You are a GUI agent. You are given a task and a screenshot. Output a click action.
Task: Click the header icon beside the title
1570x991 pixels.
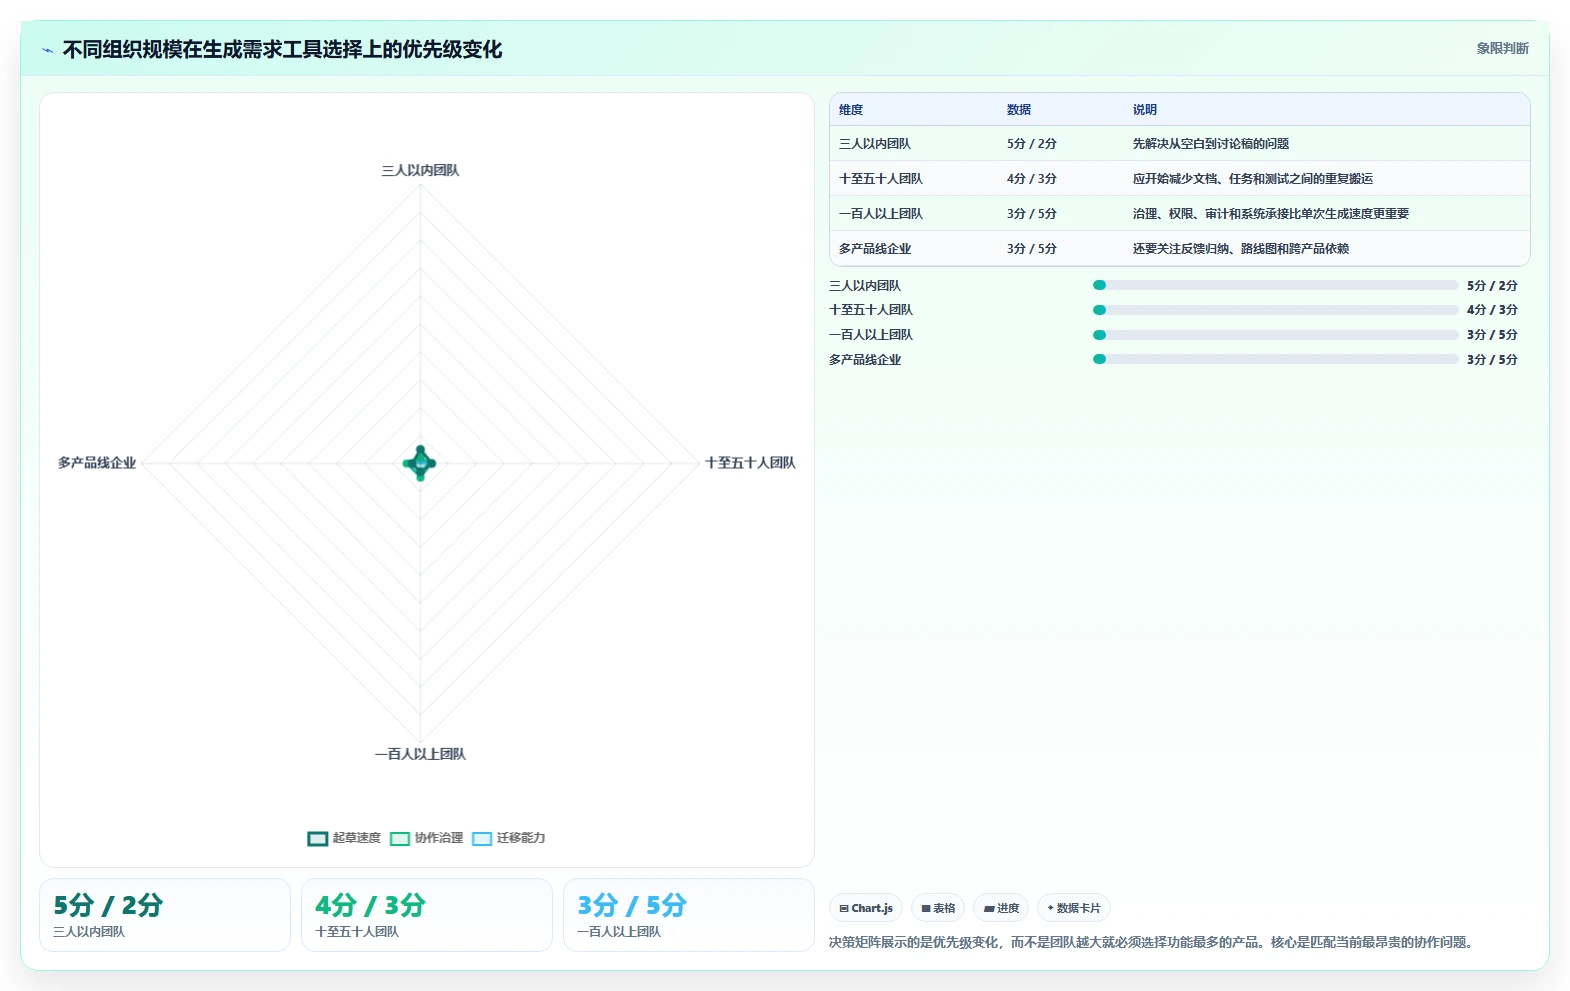click(x=47, y=50)
